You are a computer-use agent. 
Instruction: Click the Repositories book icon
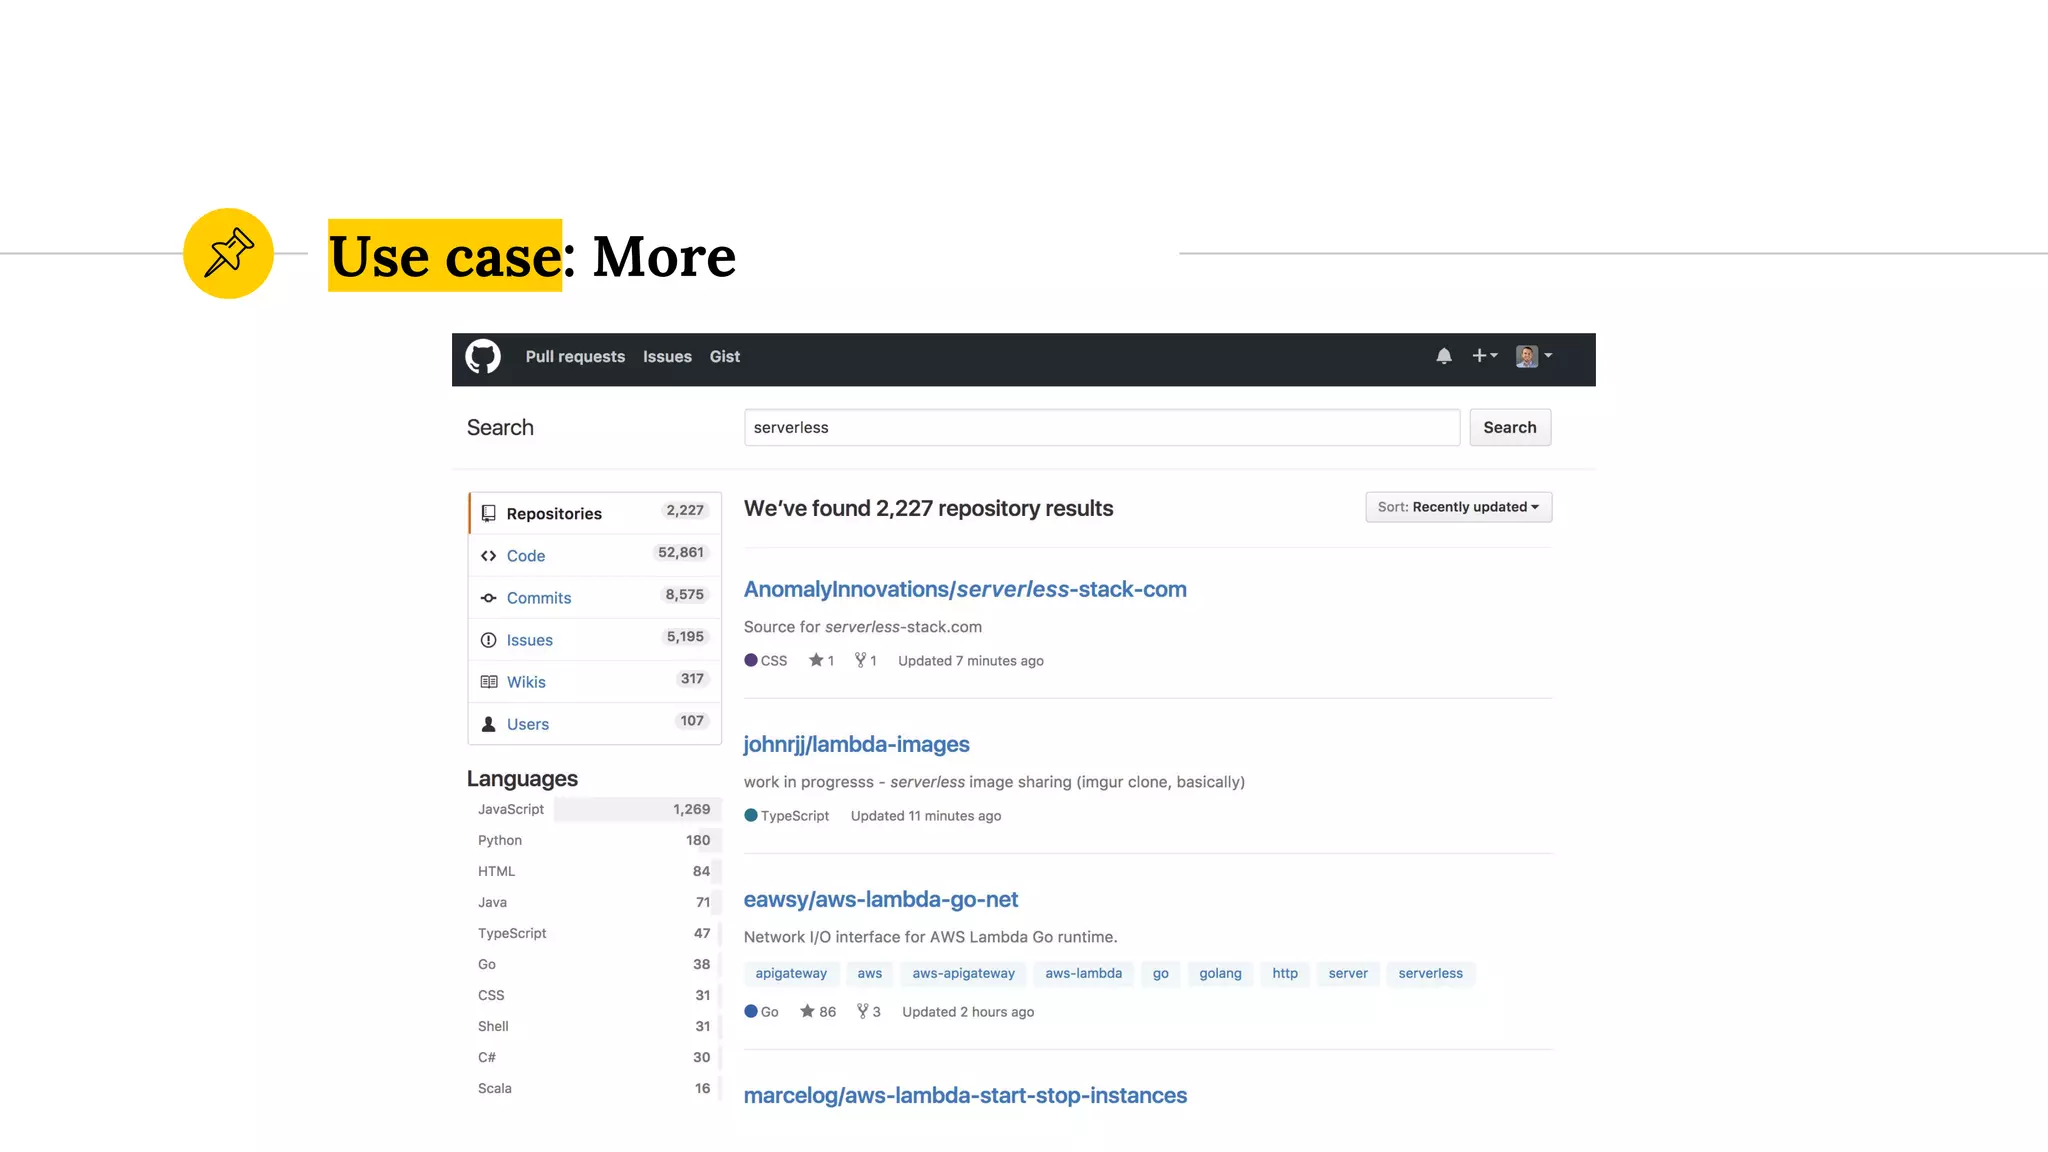[488, 513]
